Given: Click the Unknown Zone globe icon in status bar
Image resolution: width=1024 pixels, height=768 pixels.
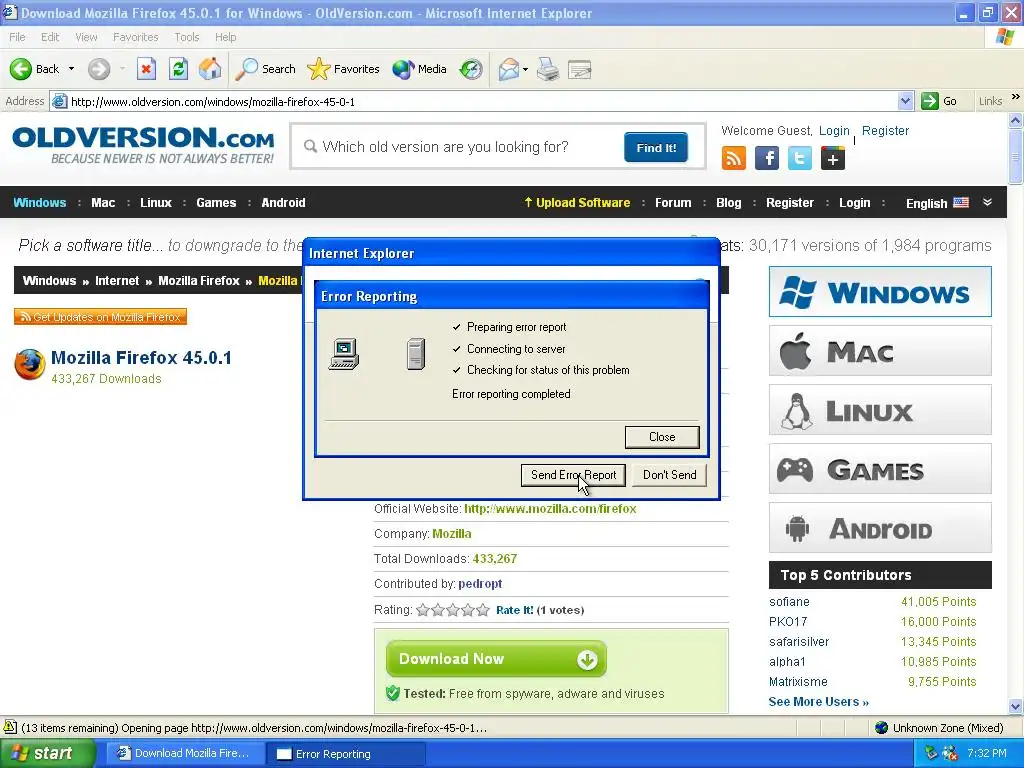Looking at the screenshot, I should coord(882,728).
